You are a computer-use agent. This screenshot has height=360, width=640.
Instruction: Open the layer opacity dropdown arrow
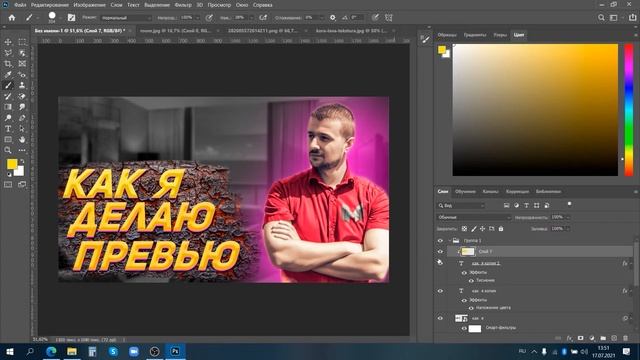tap(568, 217)
